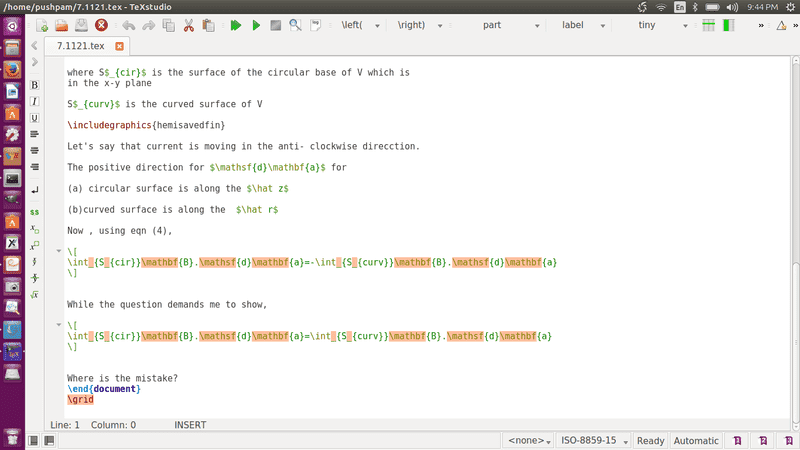Click the Bold formatting icon in sidebar
Image resolution: width=800 pixels, height=450 pixels.
coord(35,85)
